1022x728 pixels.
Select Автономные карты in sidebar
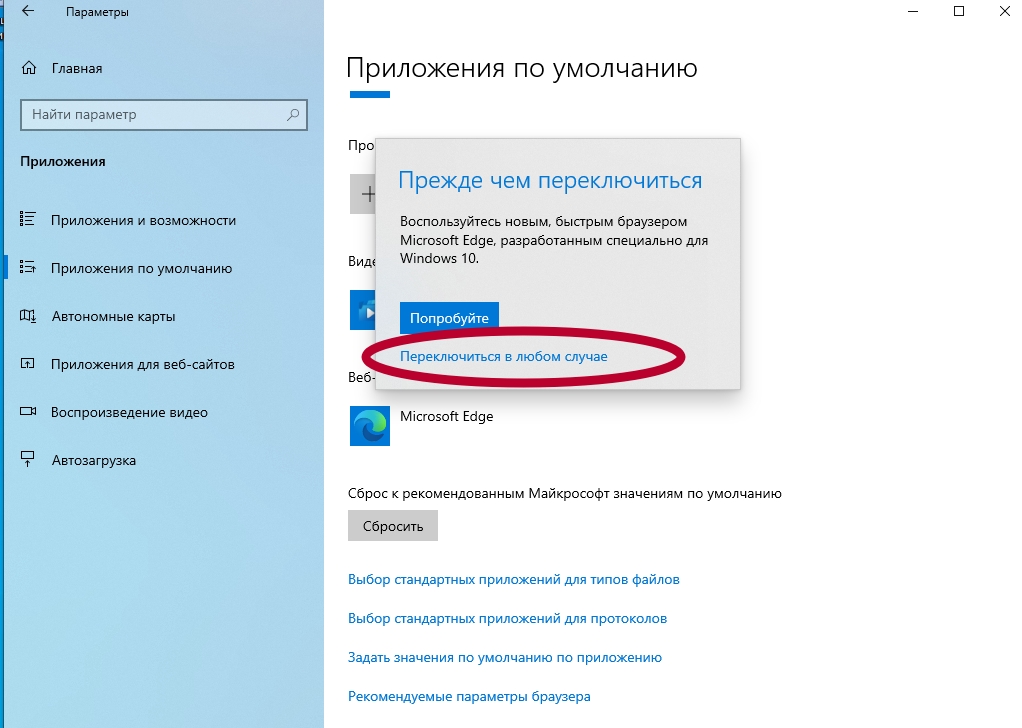coord(113,316)
